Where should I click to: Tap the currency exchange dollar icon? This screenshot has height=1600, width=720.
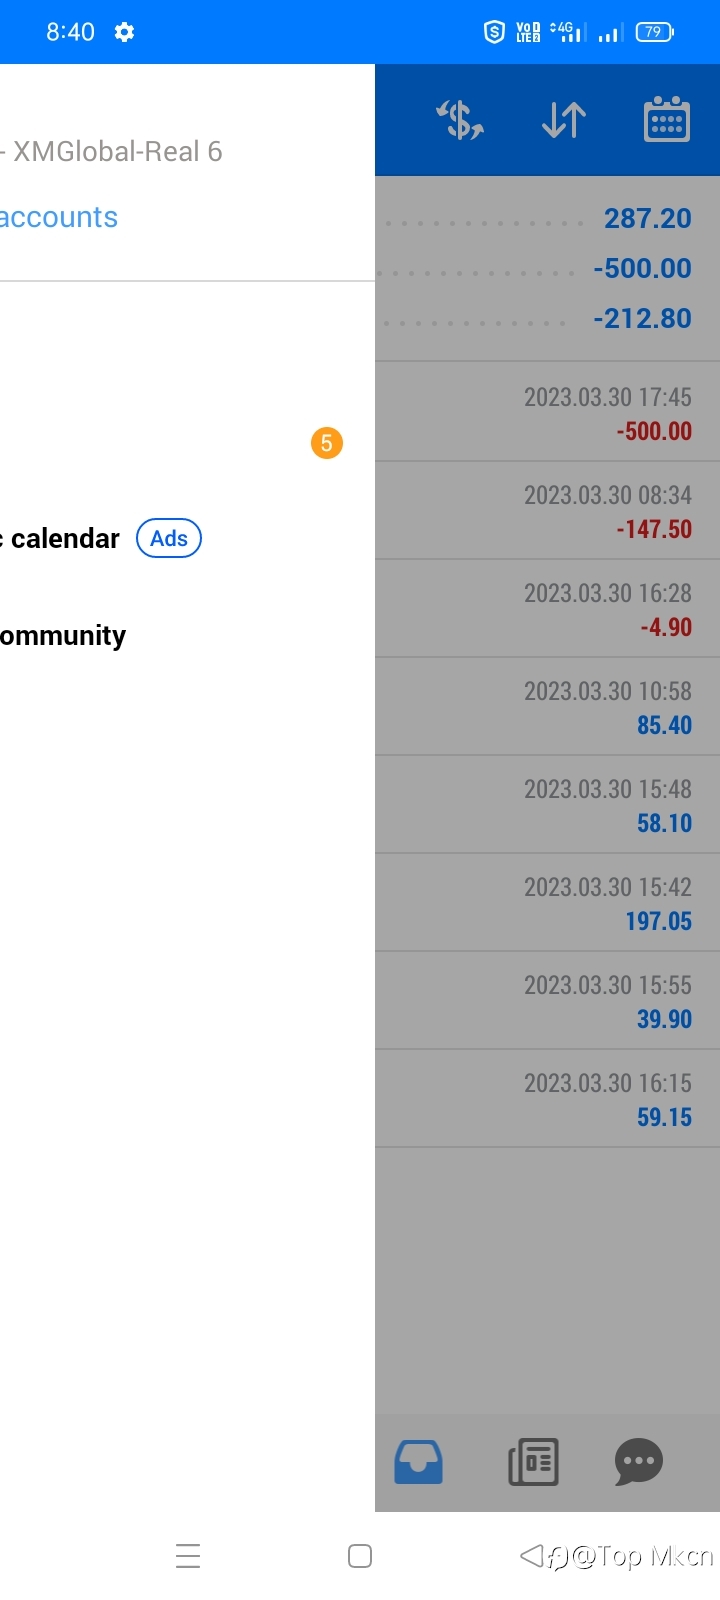460,121
